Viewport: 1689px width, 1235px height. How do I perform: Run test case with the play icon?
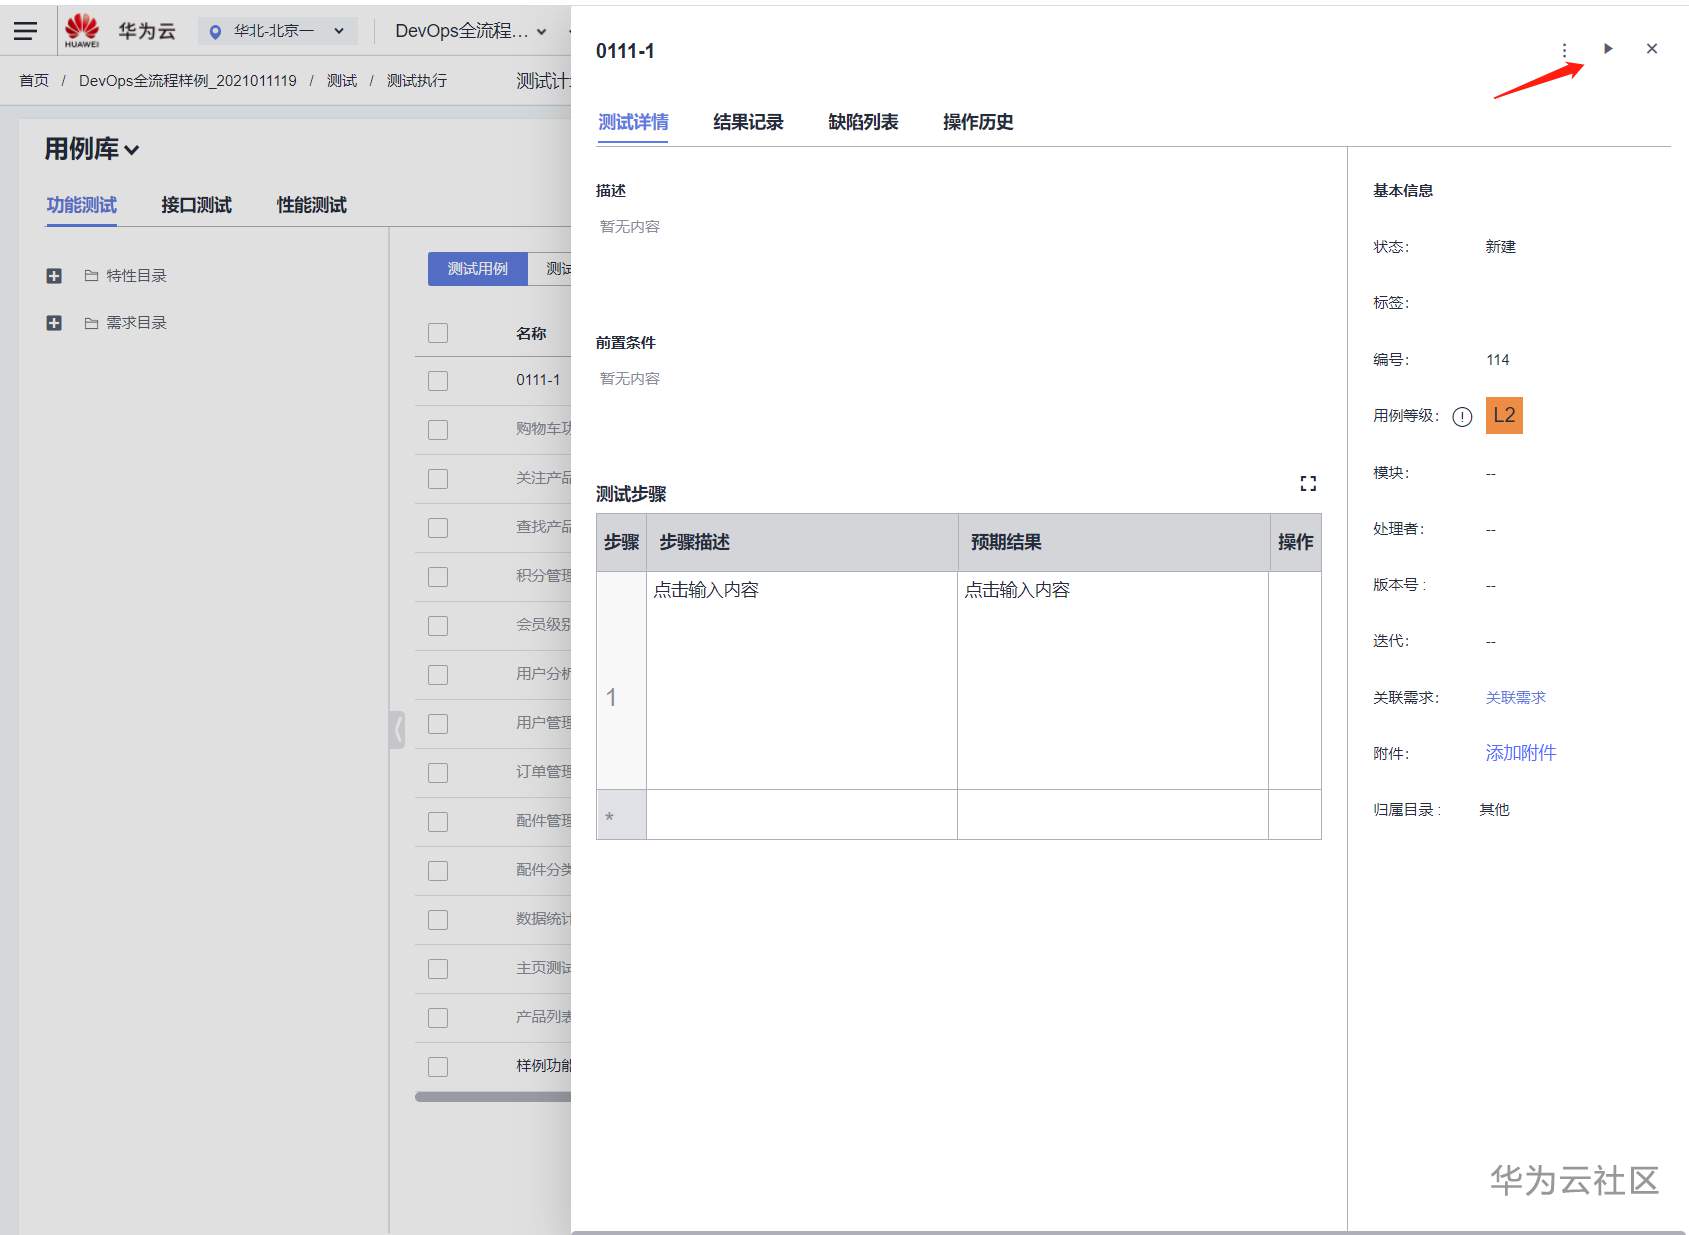1608,49
